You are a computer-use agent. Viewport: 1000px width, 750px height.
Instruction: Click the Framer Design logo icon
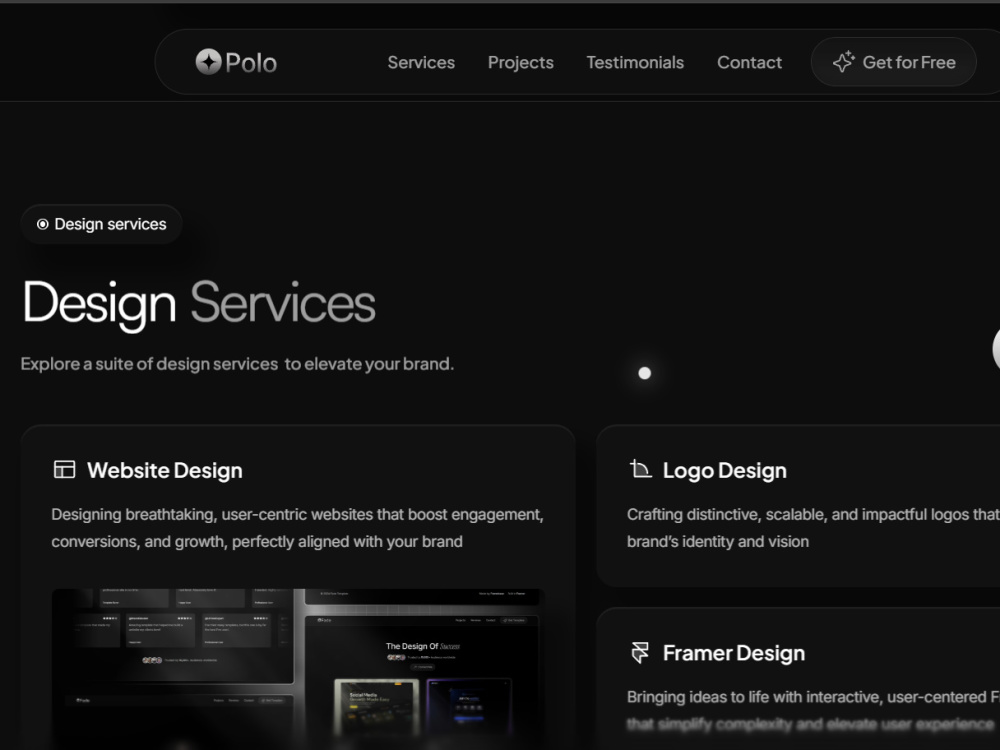[640, 652]
